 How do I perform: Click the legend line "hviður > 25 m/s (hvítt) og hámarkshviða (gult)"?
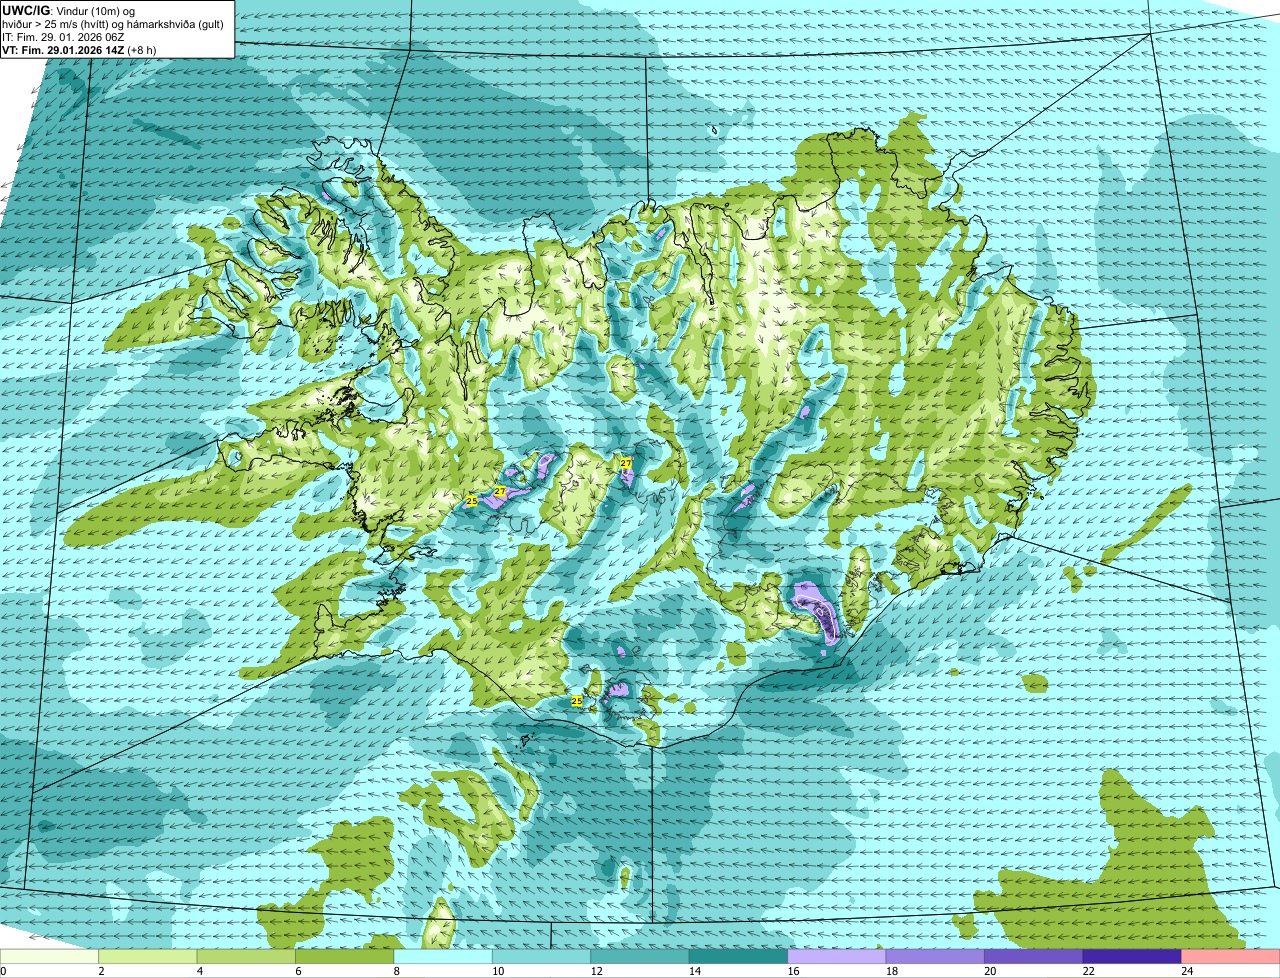(x=113, y=23)
